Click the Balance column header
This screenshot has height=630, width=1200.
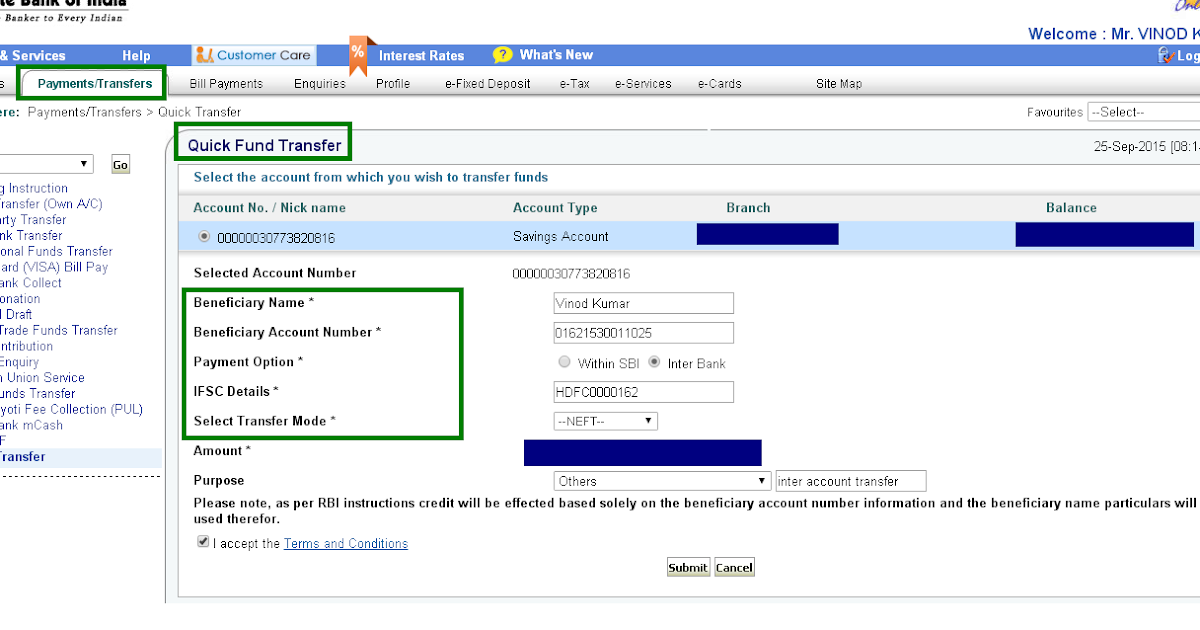pyautogui.click(x=1071, y=208)
